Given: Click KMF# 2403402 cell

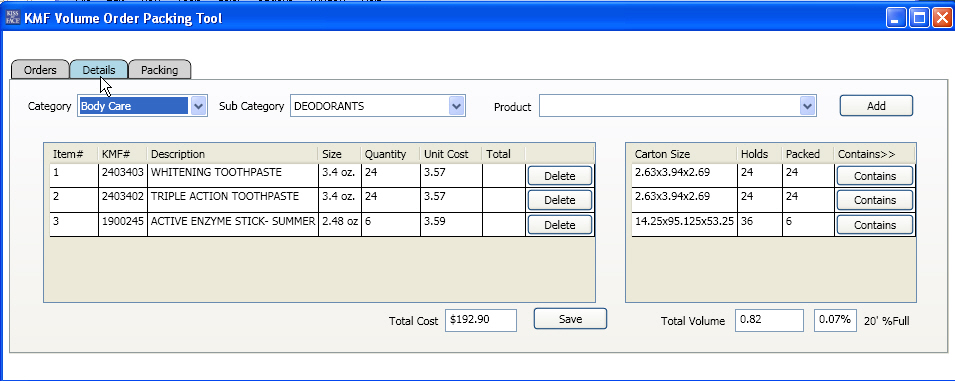Looking at the screenshot, I should pos(122,200).
